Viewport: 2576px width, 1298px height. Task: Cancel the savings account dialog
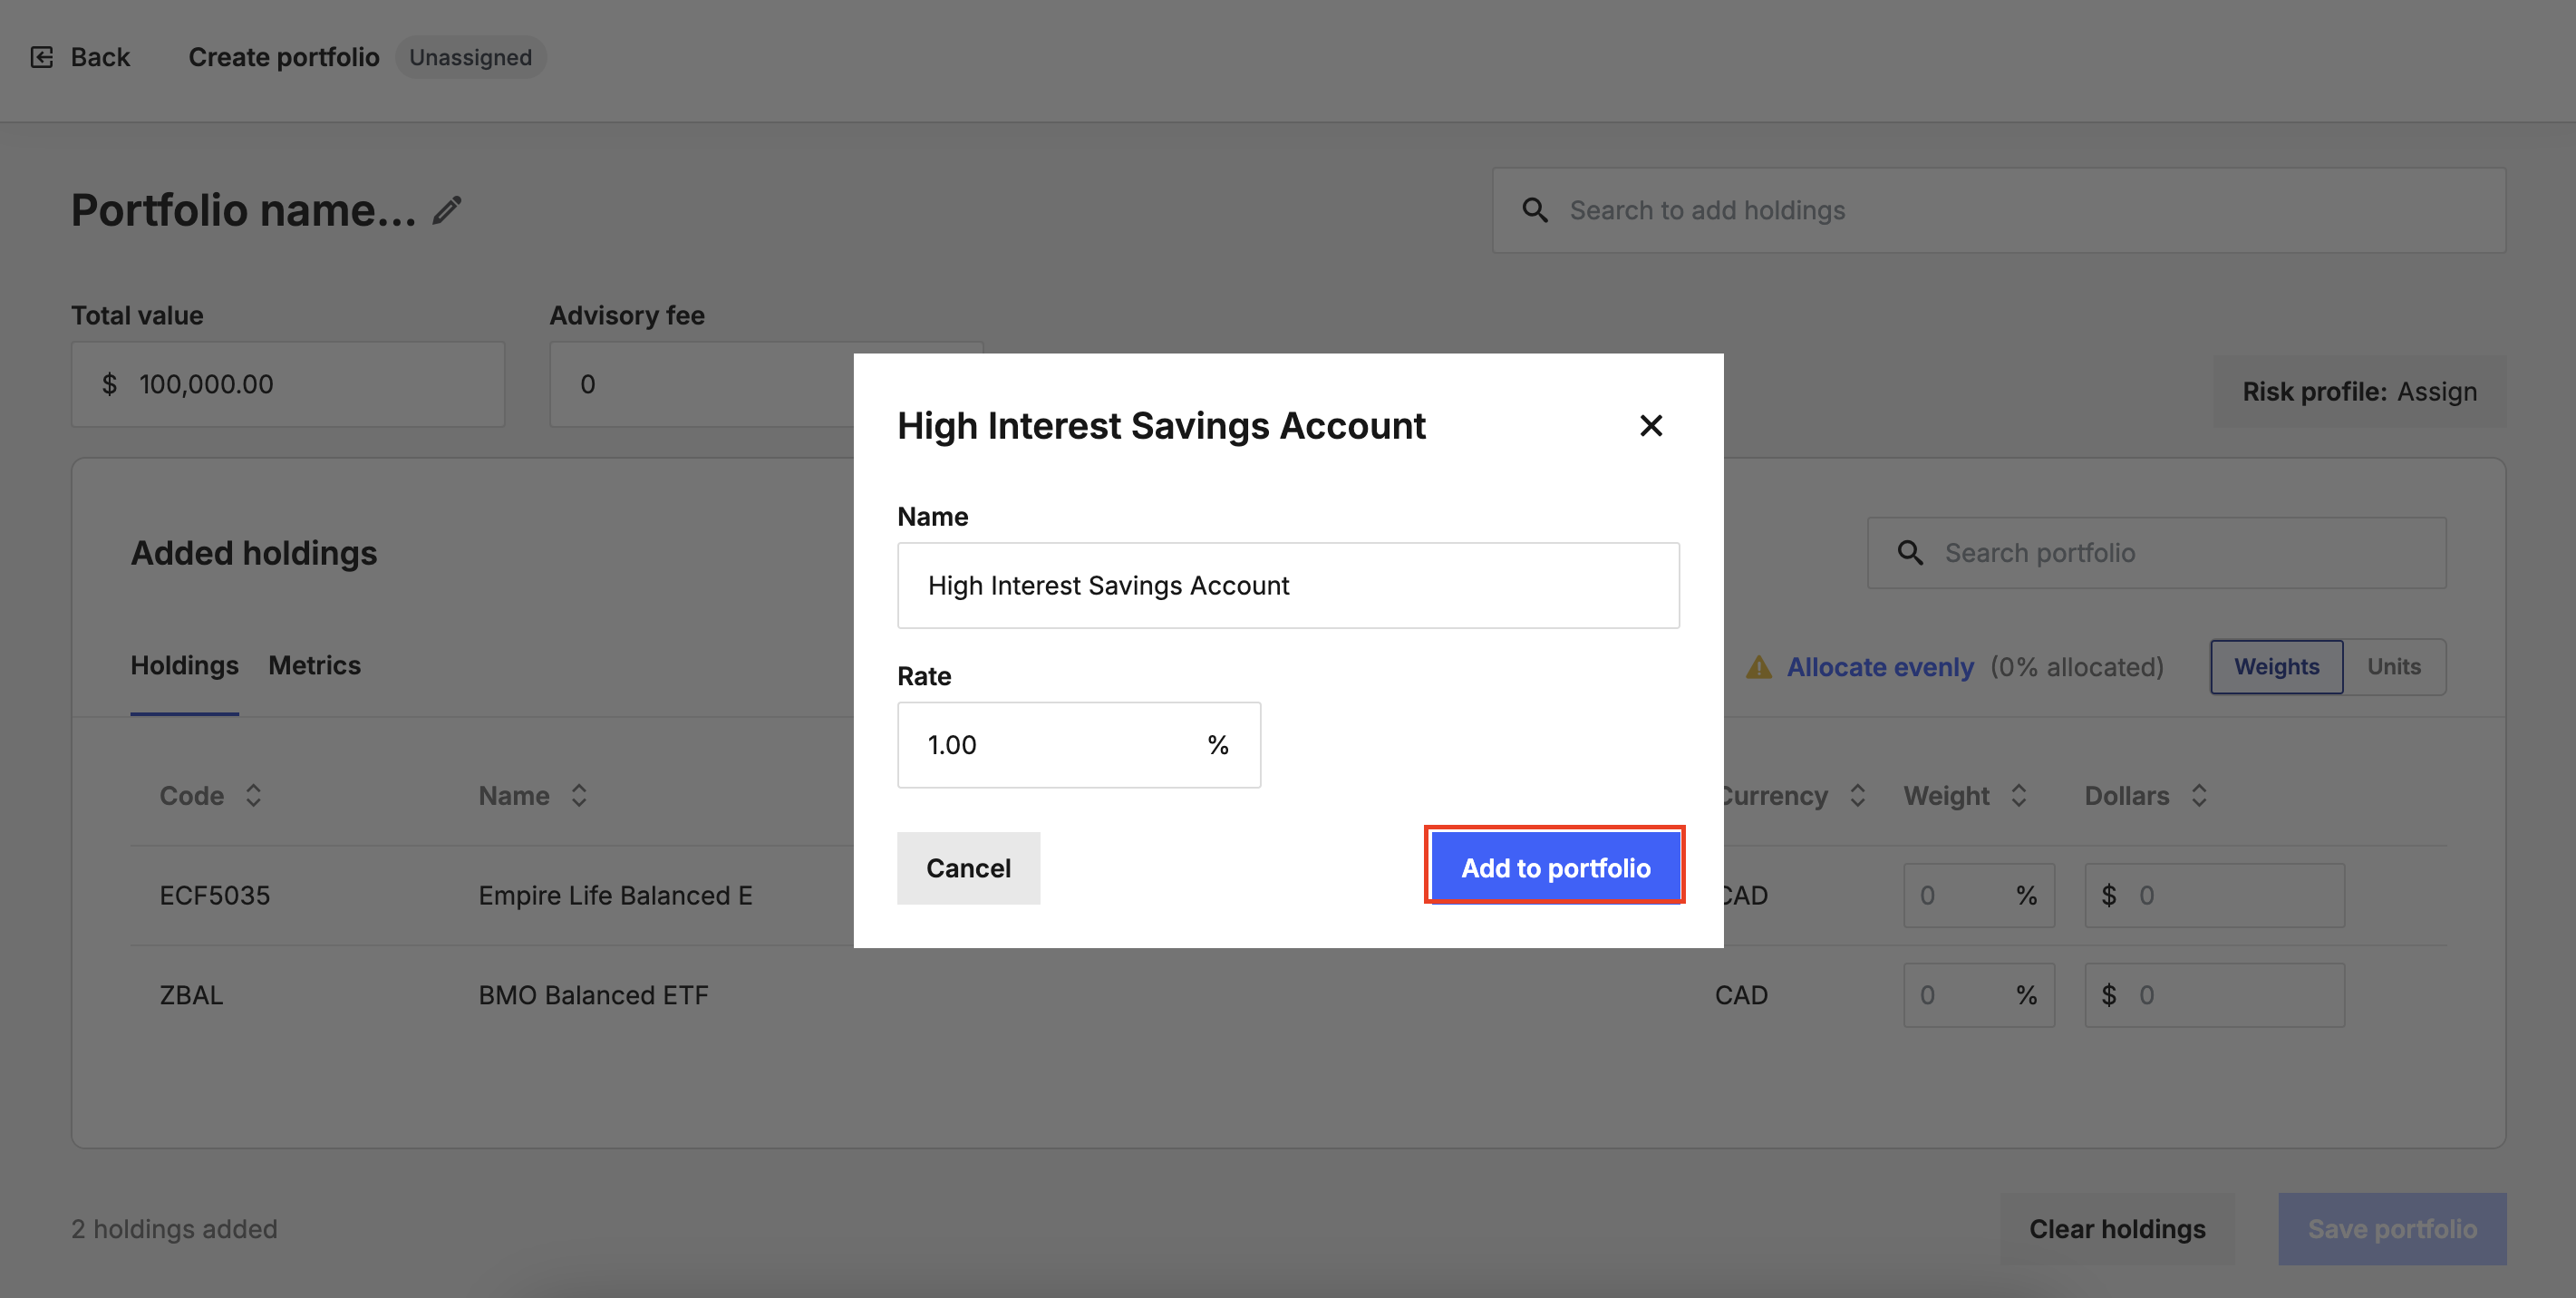pyautogui.click(x=968, y=868)
